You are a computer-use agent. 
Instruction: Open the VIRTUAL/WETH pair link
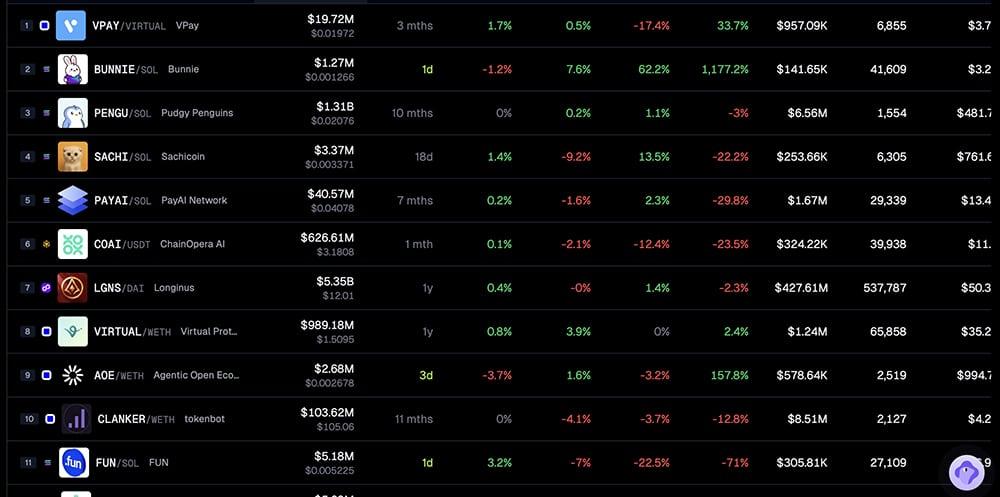pos(132,331)
